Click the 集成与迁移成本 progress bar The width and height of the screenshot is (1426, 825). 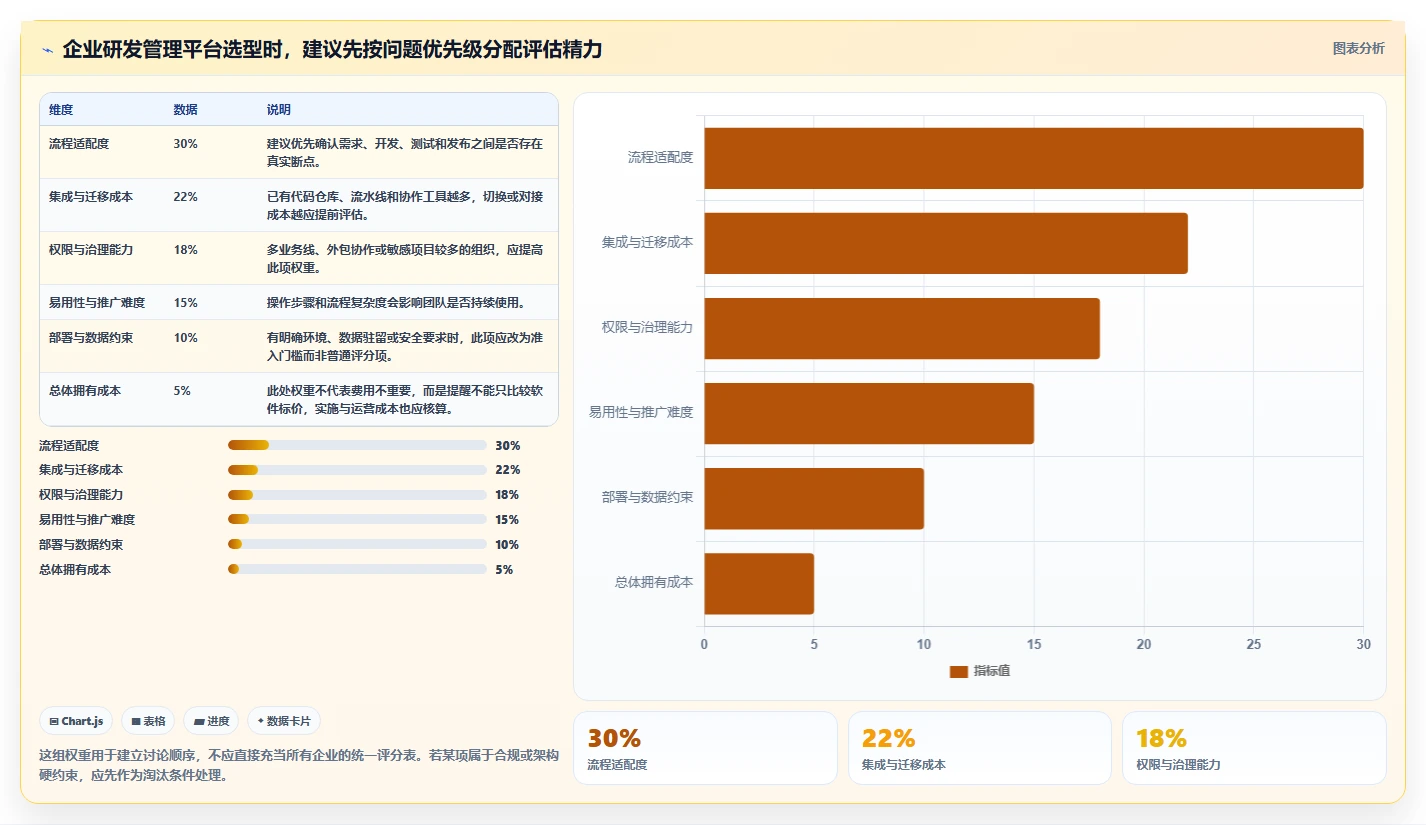[x=357, y=470]
